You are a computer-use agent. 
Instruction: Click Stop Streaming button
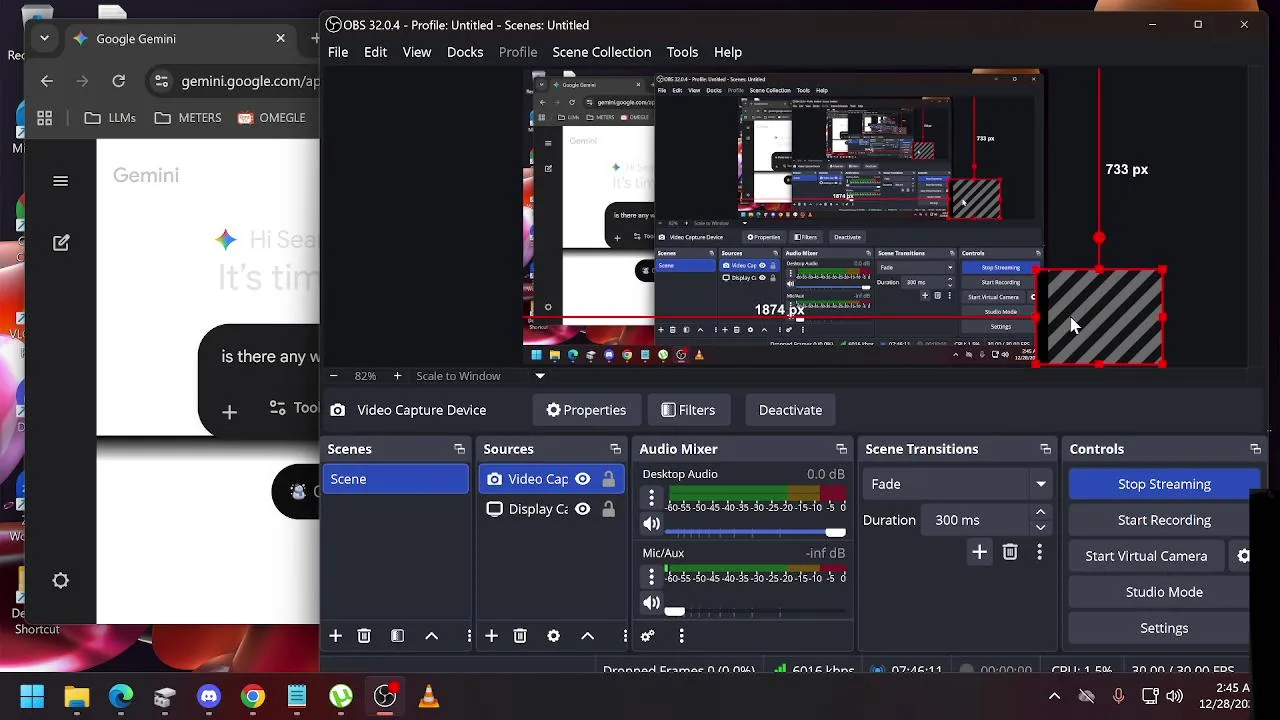tap(1164, 484)
